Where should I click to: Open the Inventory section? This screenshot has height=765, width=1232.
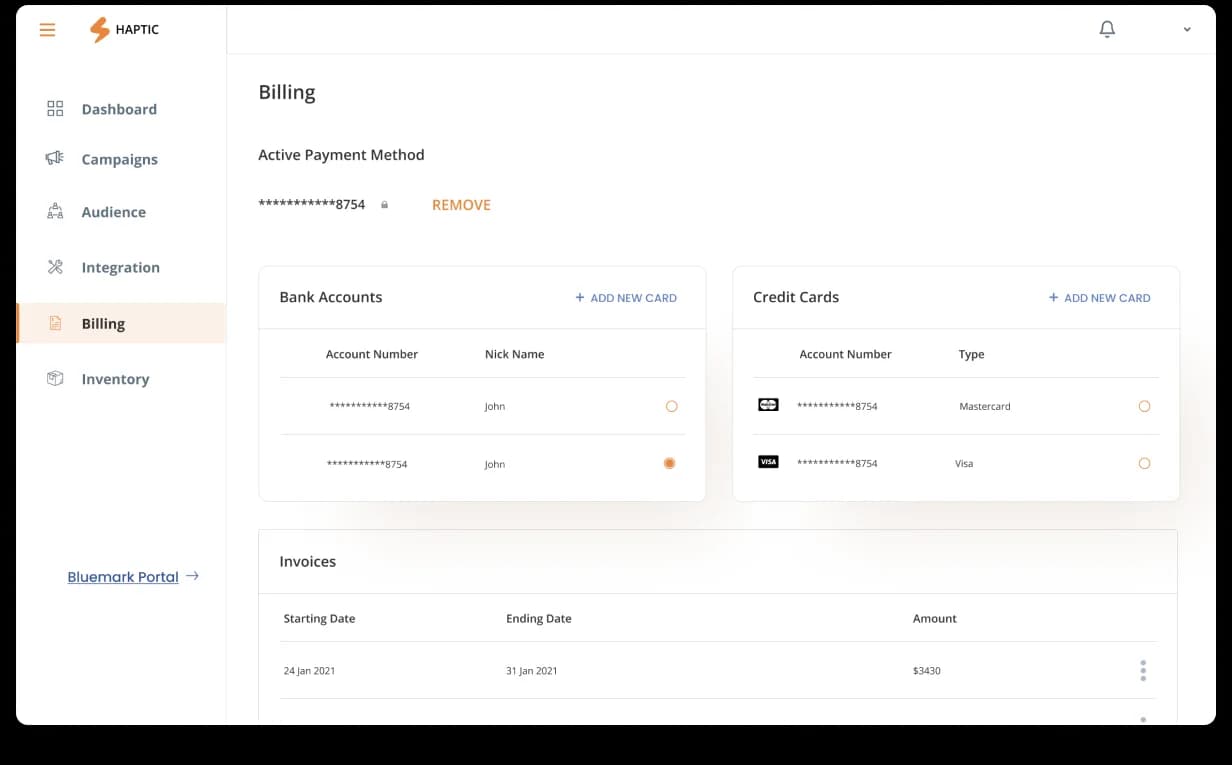pyautogui.click(x=115, y=379)
